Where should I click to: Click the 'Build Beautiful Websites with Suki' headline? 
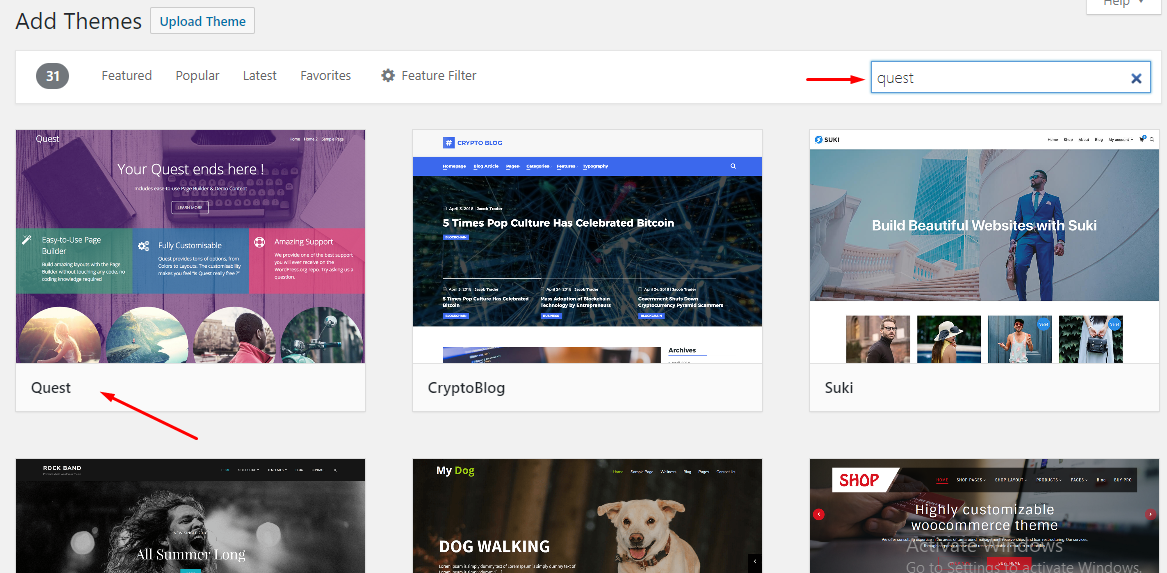click(985, 225)
